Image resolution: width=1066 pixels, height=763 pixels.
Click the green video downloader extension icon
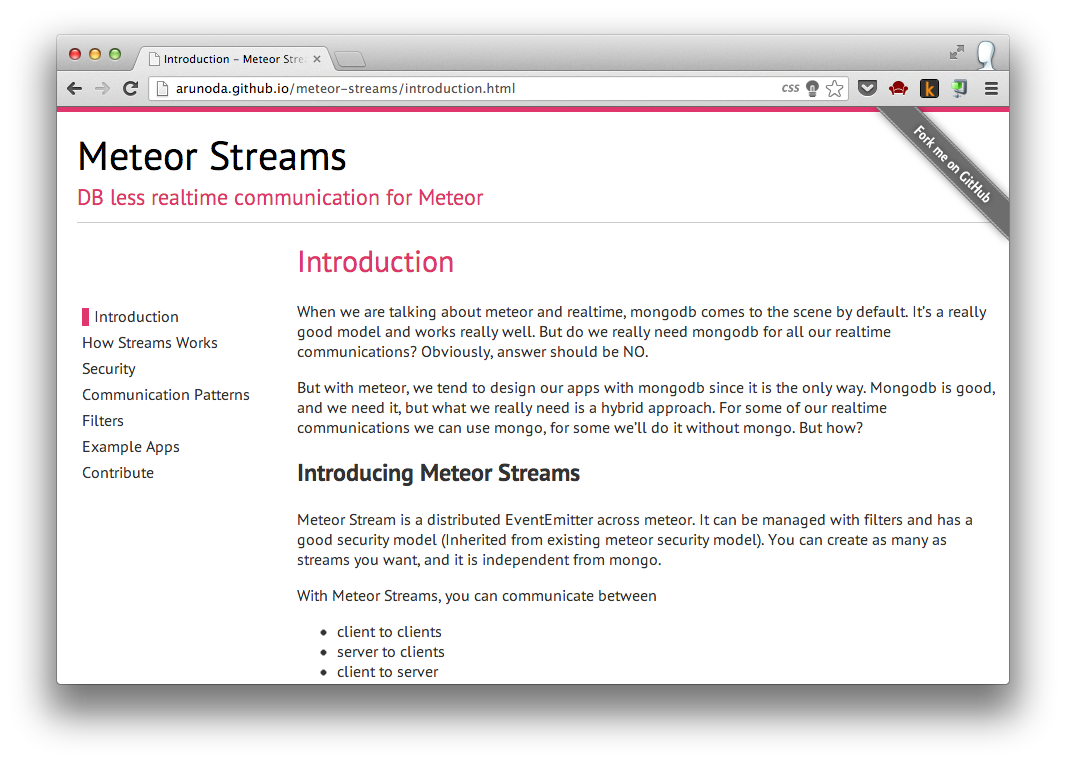pos(959,88)
